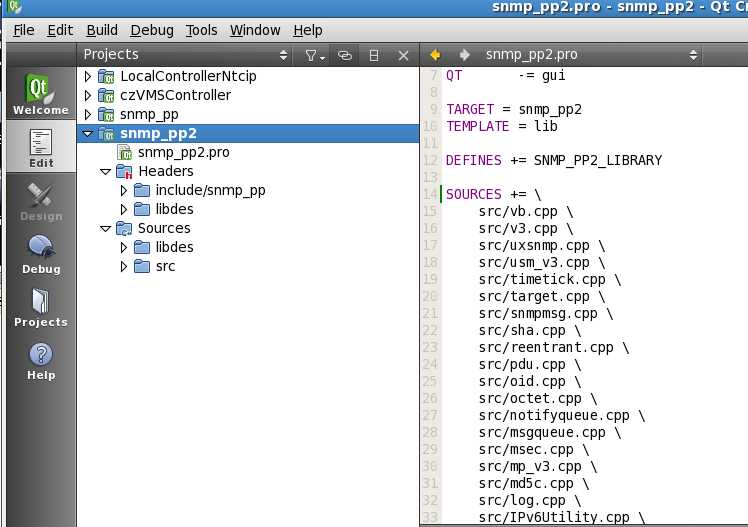Select the Headers group icon
The height and width of the screenshot is (527, 748).
(x=124, y=171)
